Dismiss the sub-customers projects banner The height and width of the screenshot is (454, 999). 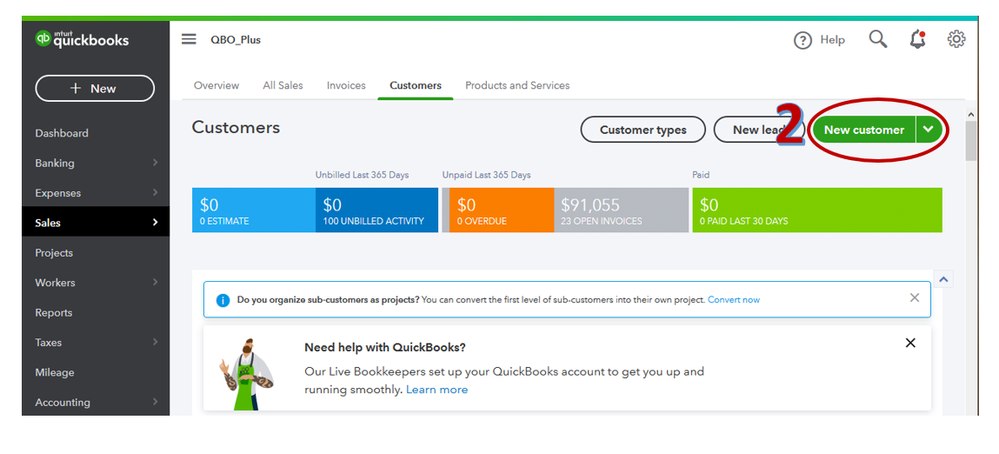pyautogui.click(x=914, y=297)
